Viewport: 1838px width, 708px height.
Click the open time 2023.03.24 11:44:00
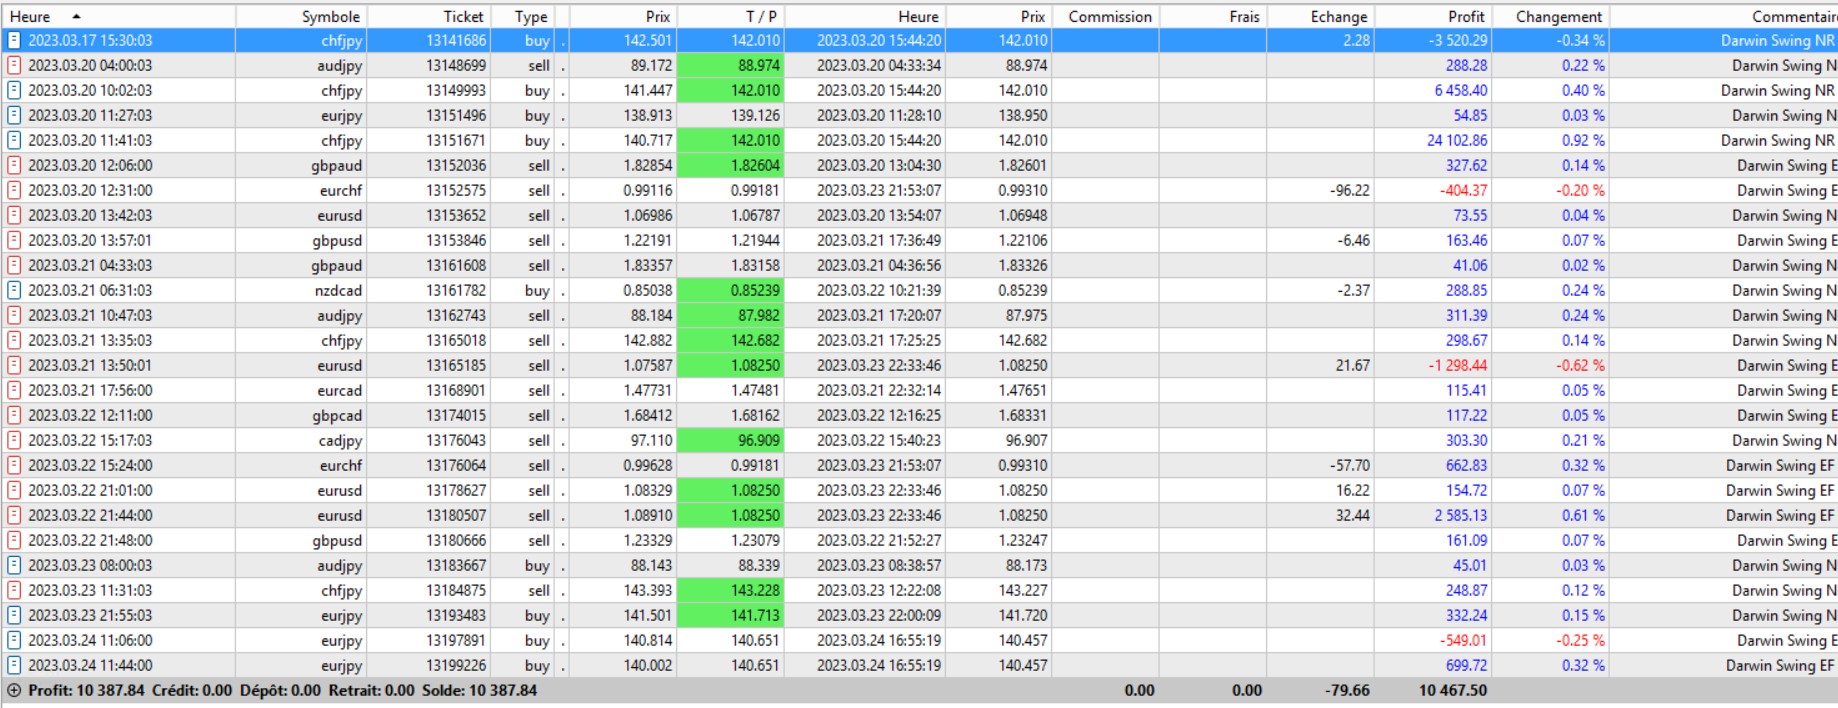click(90, 665)
